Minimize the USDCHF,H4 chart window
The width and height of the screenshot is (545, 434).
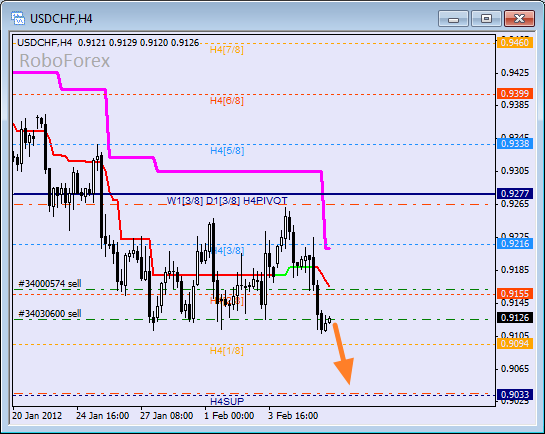(x=453, y=18)
